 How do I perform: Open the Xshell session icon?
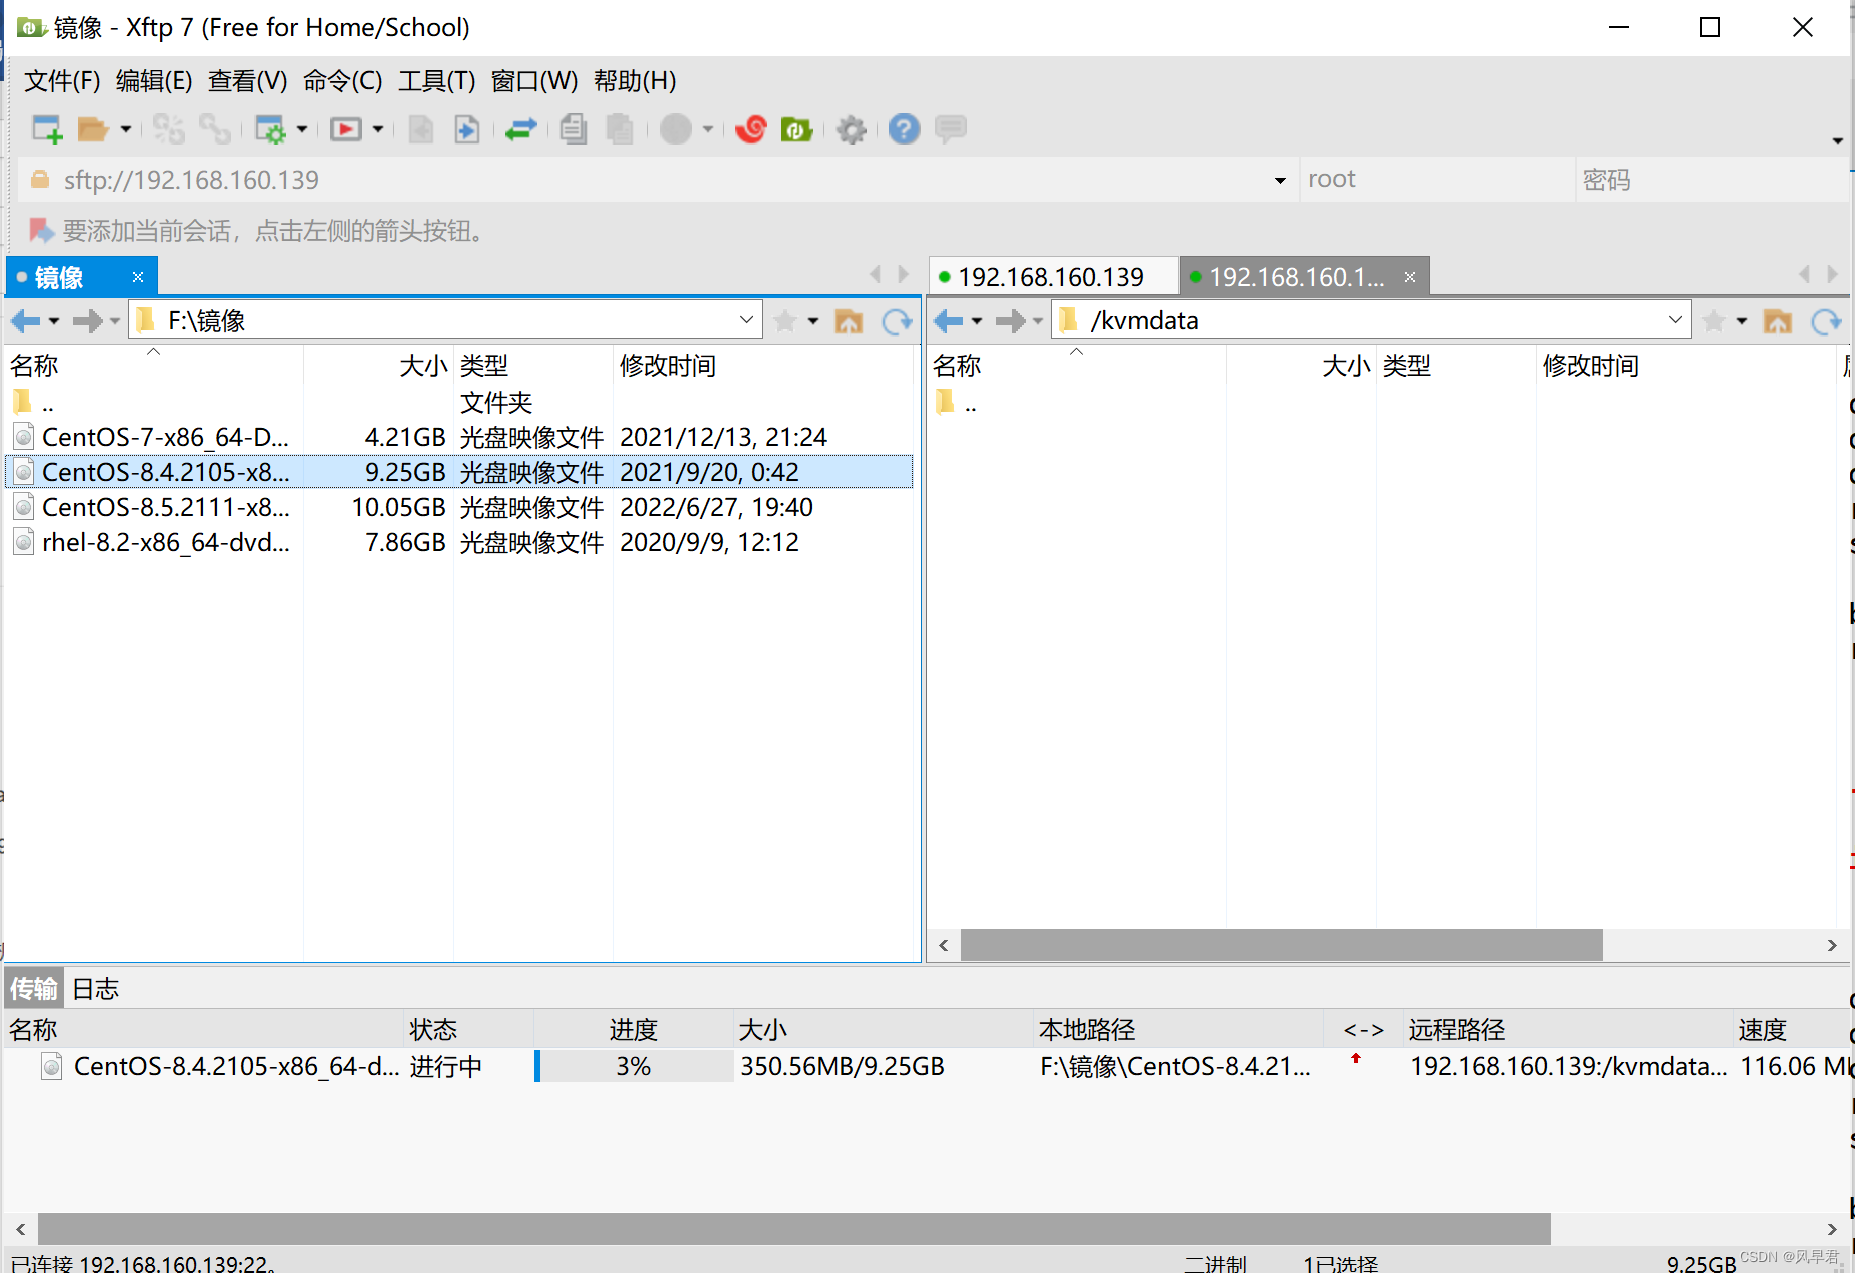[749, 129]
